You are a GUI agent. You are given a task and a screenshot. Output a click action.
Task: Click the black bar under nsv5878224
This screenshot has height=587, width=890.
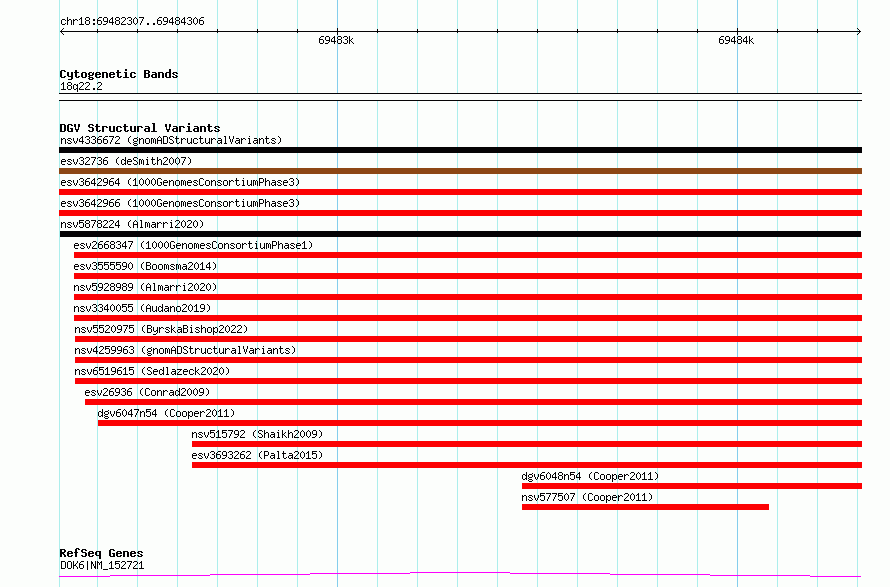pyautogui.click(x=460, y=234)
